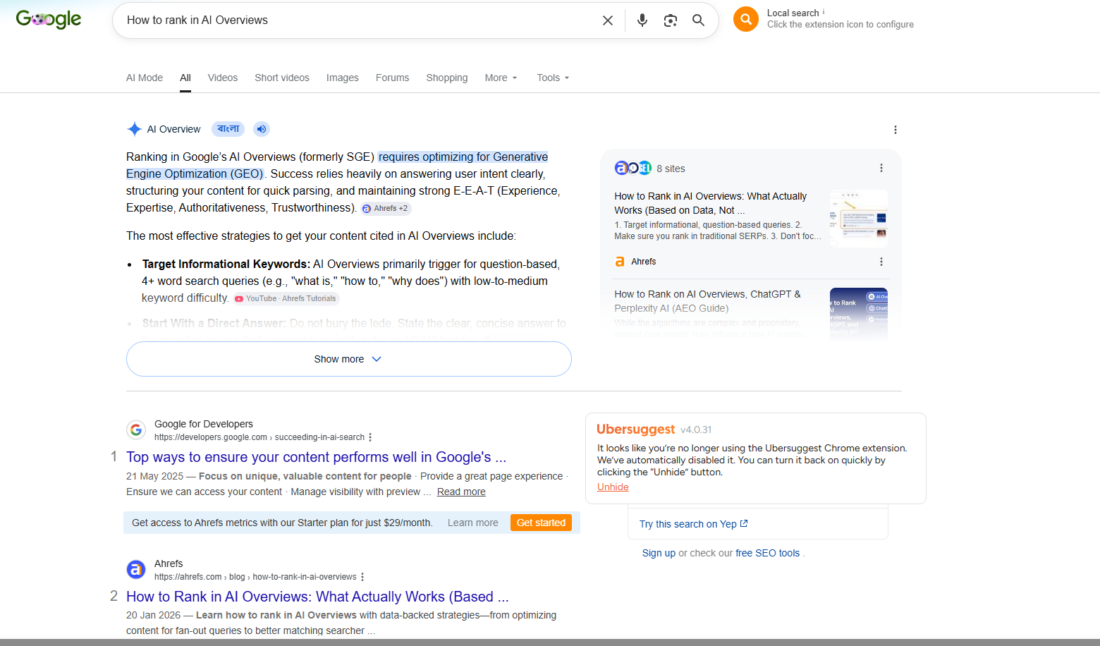1100x646 pixels.
Task: Open the 'What Actually Works' source card title
Action: coord(711,203)
